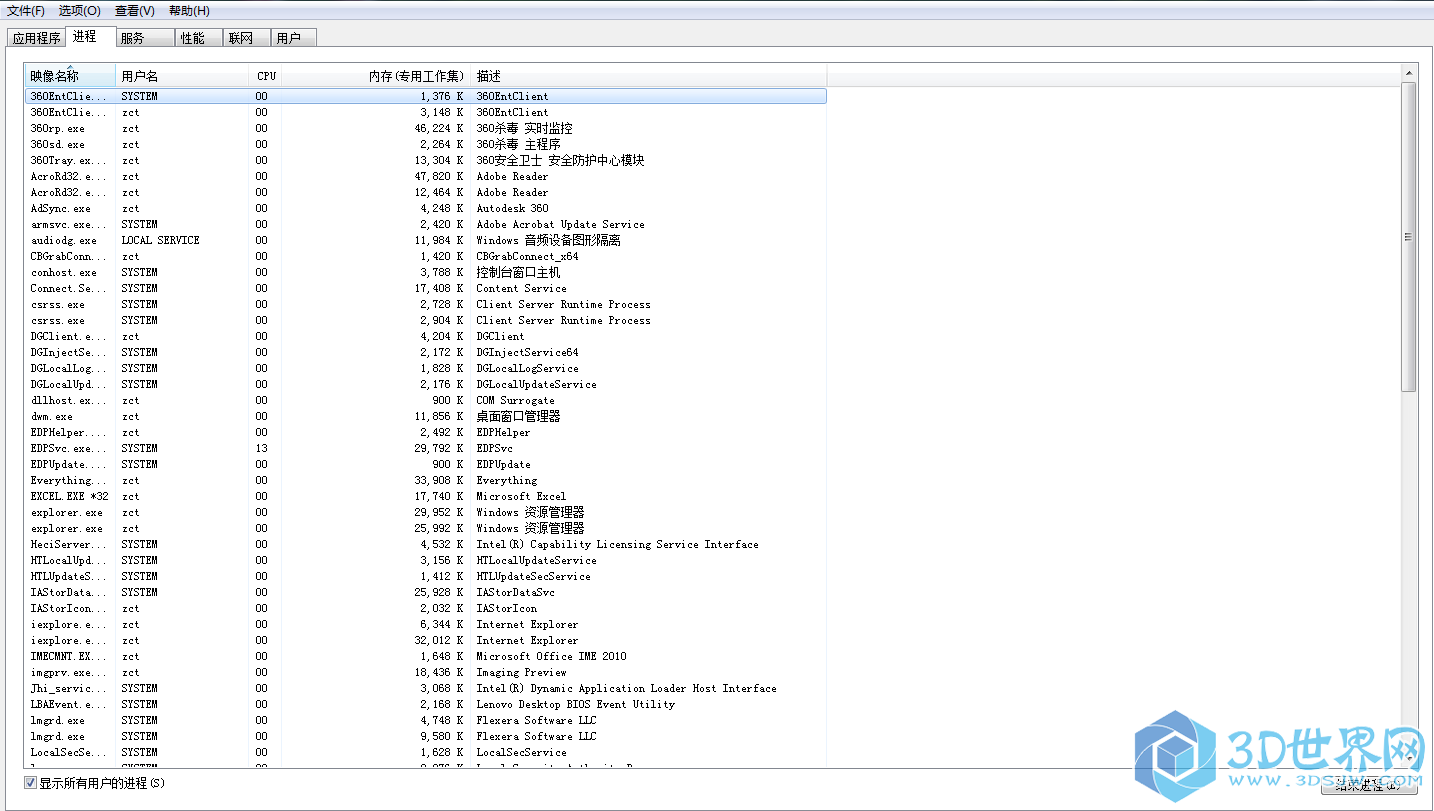Toggle 显示所有用户的进程 checkbox
The width and height of the screenshot is (1434, 811).
(x=31, y=783)
